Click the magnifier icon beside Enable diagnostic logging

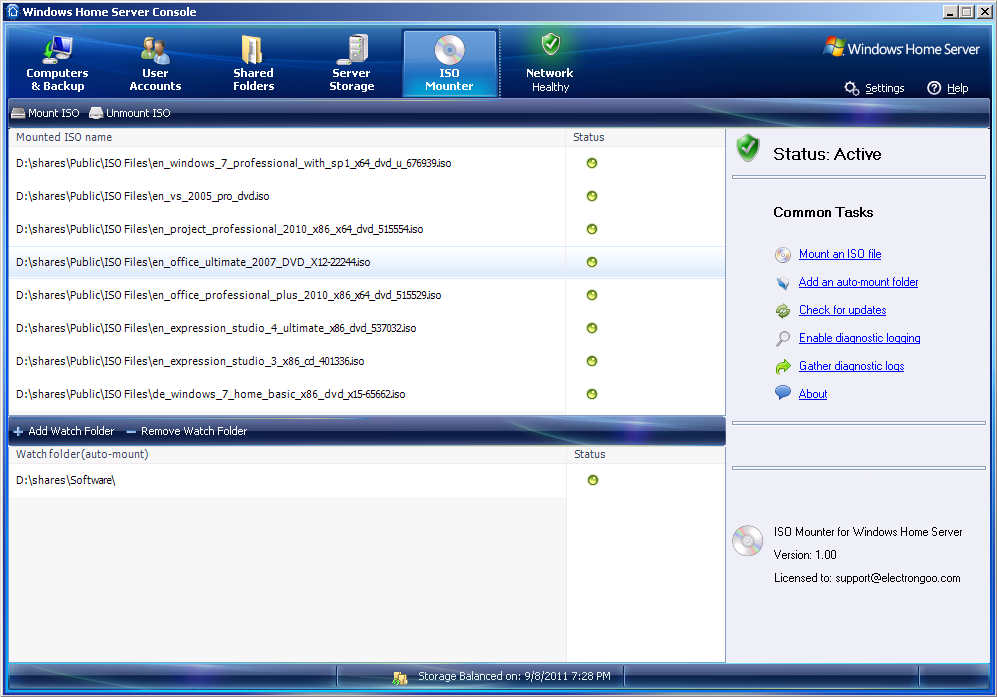(x=783, y=339)
